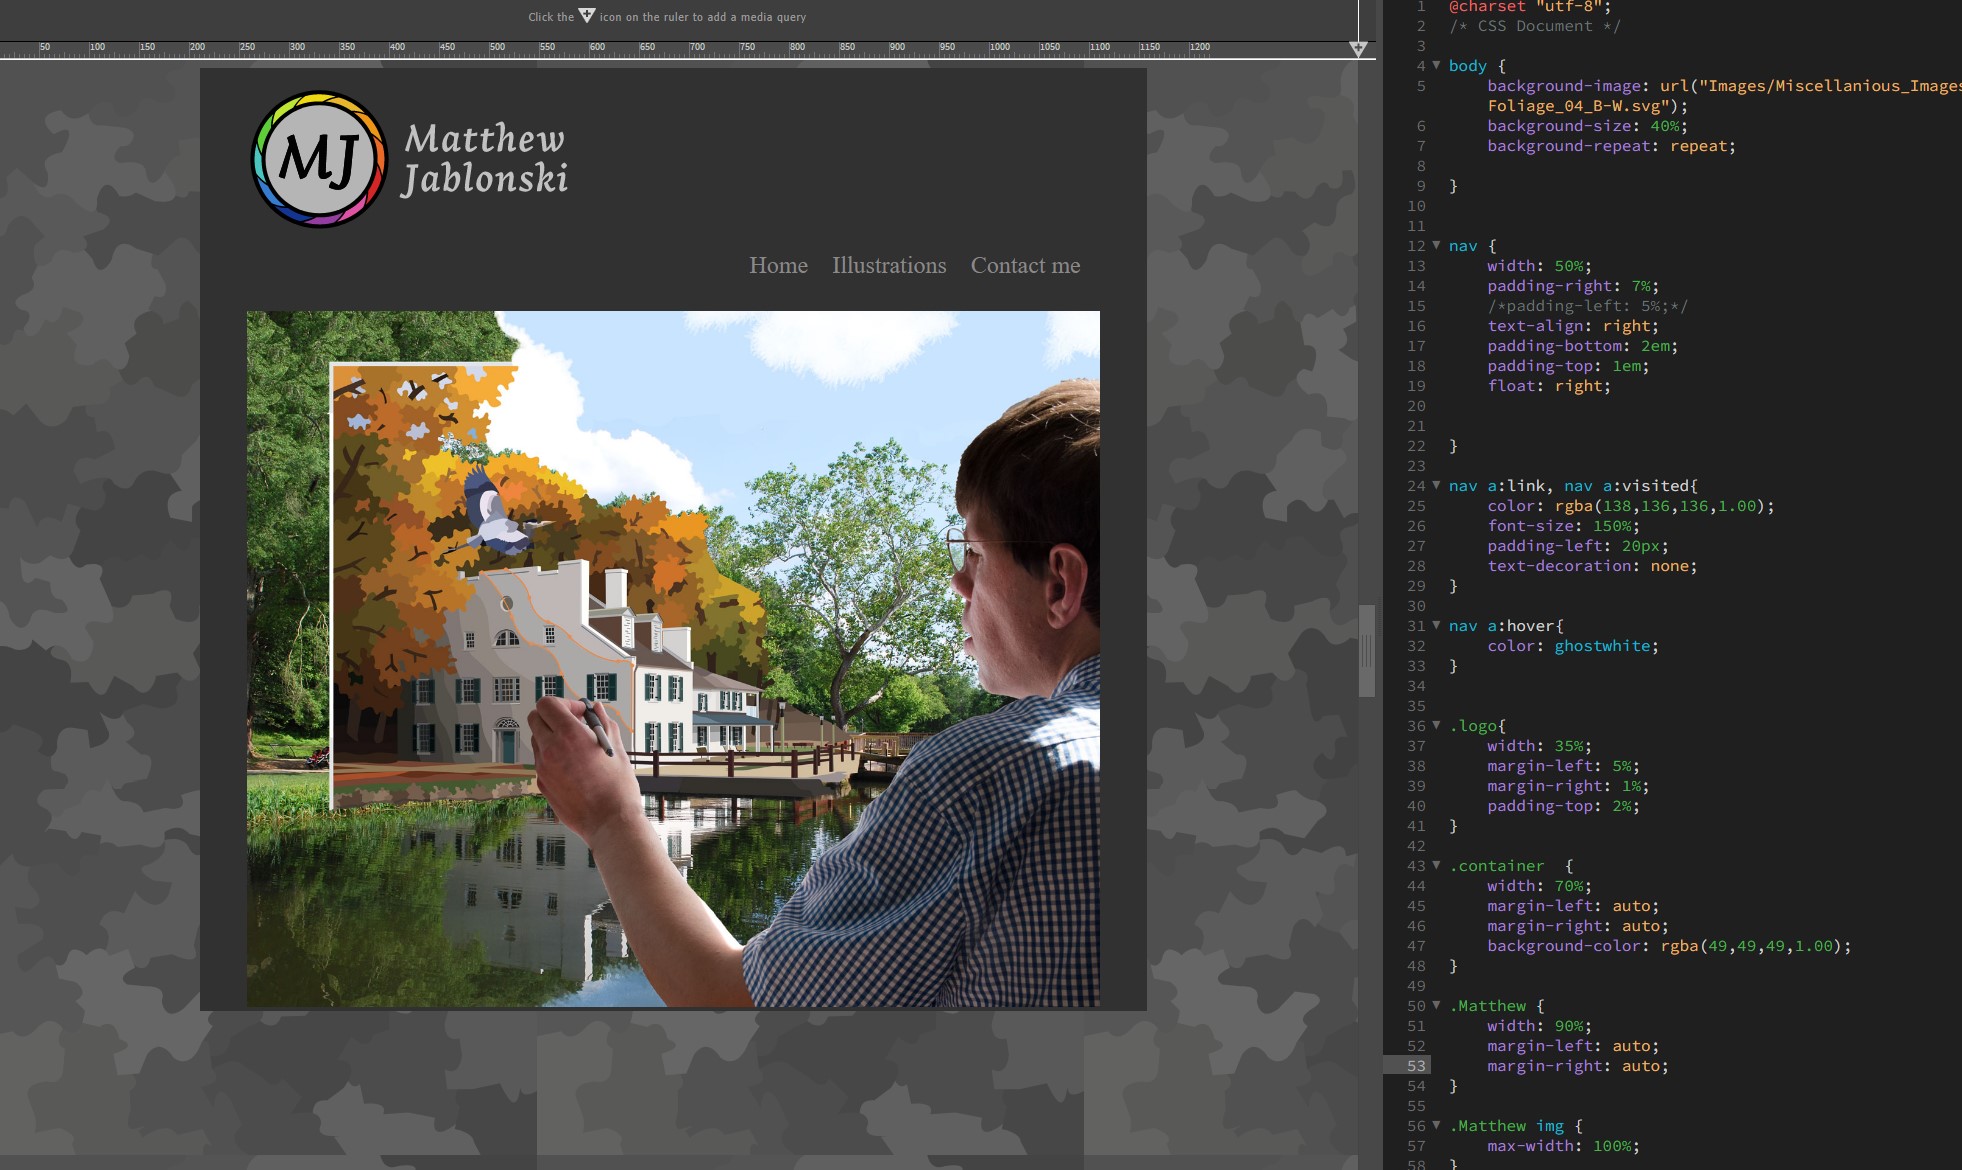
Task: Click the scrubber arrow at the ruler's right edge
Action: 1358,47
